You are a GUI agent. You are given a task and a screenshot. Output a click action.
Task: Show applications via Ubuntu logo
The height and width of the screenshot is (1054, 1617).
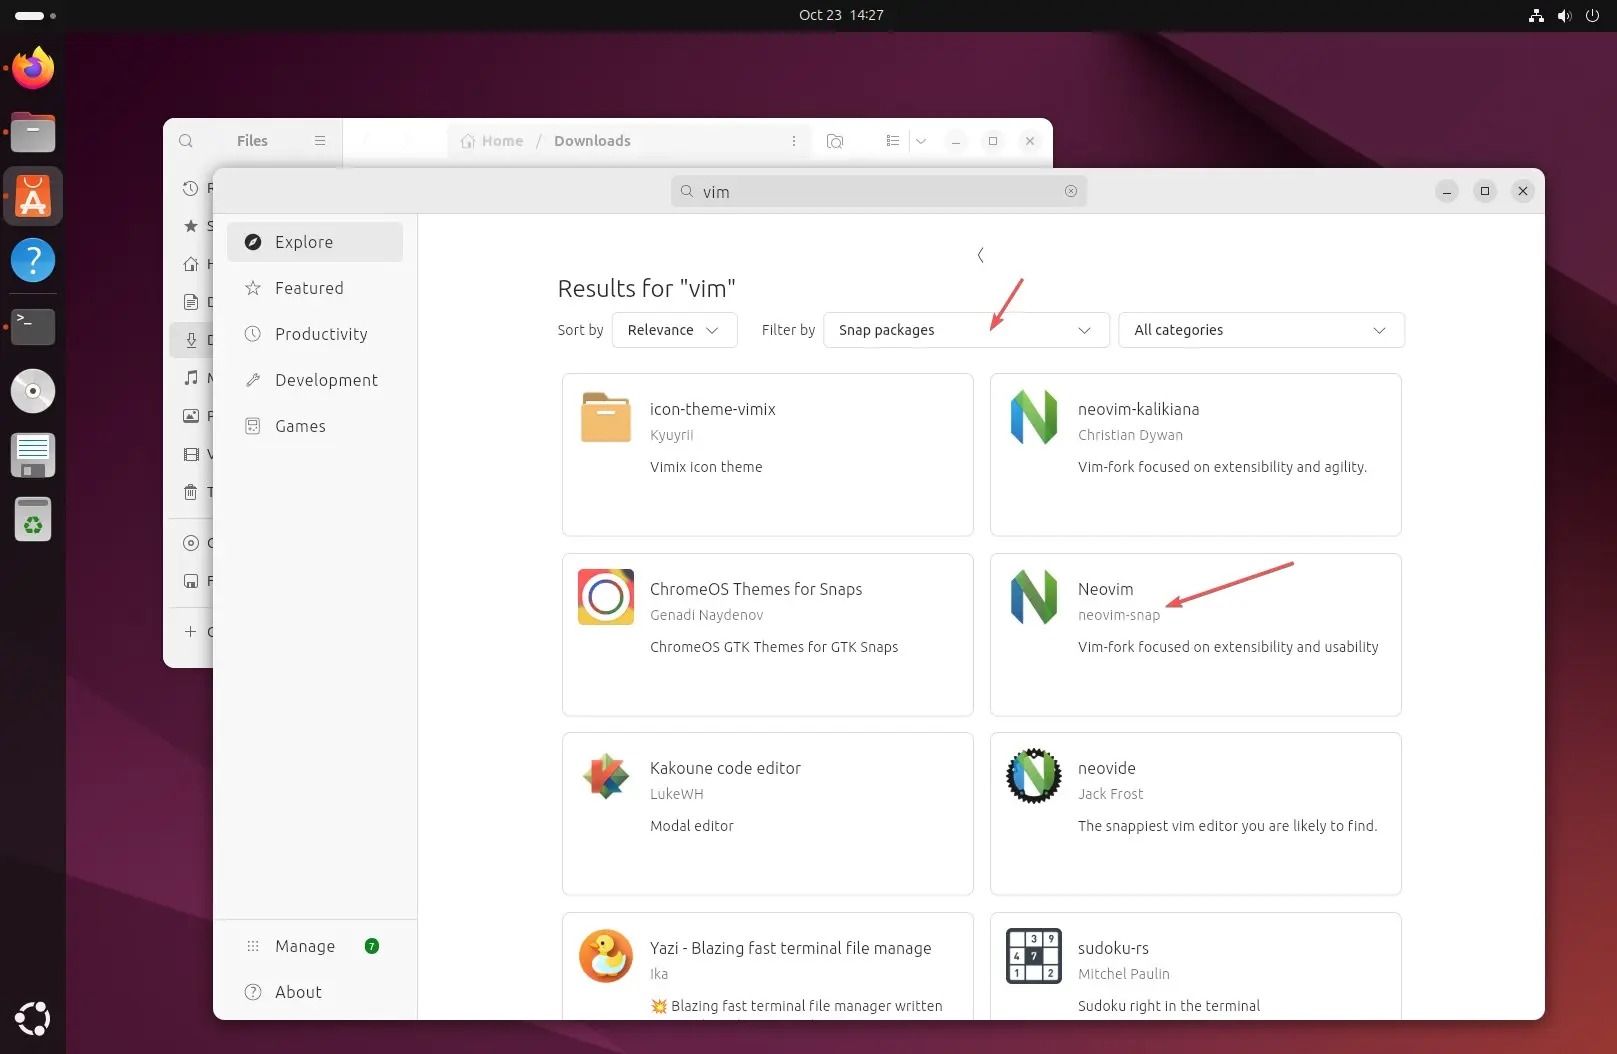click(x=33, y=1018)
